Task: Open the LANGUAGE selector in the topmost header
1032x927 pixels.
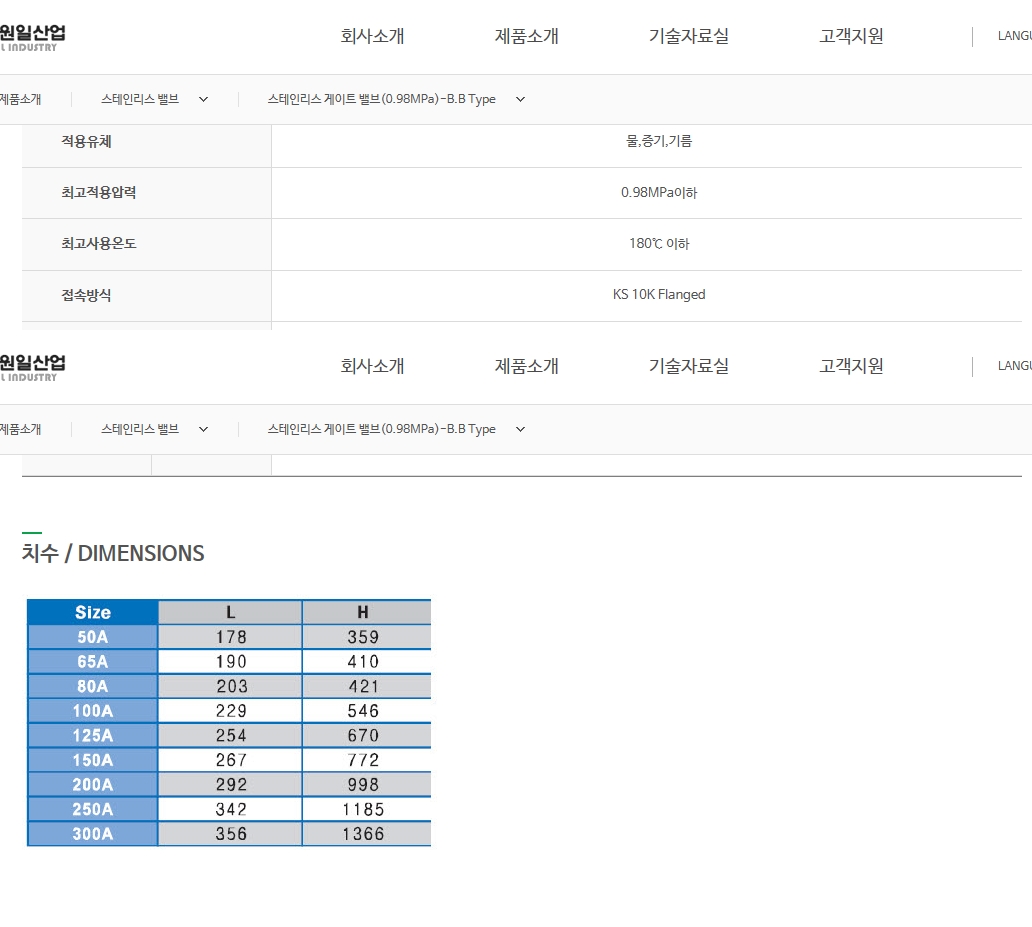Action: [1014, 36]
